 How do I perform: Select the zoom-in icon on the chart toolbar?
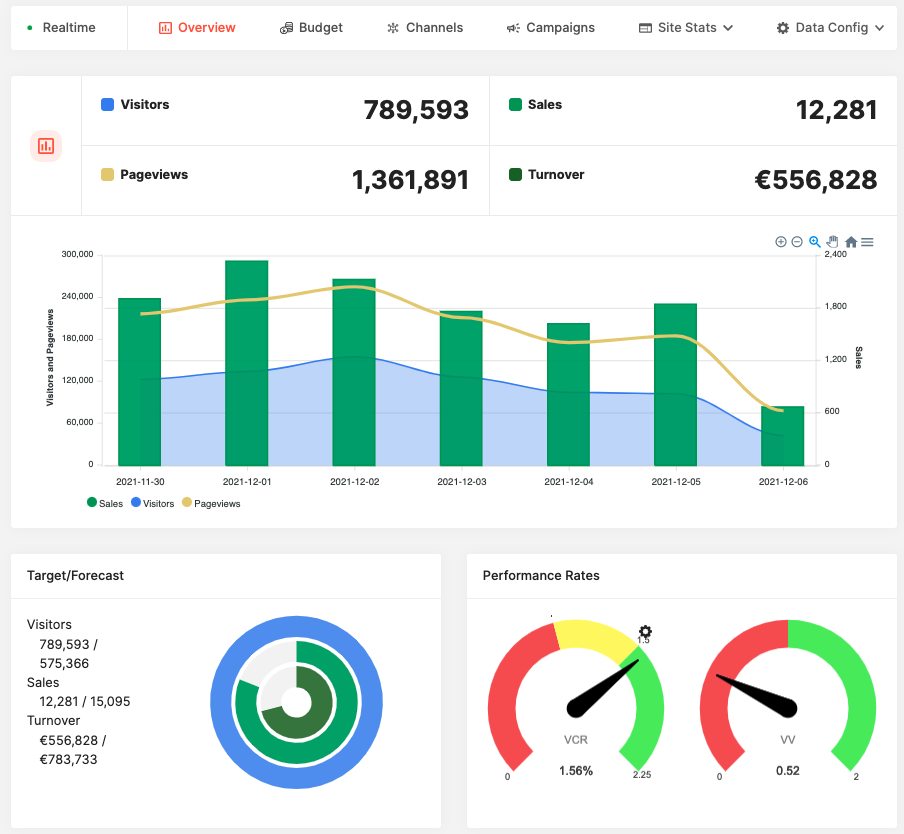point(781,241)
